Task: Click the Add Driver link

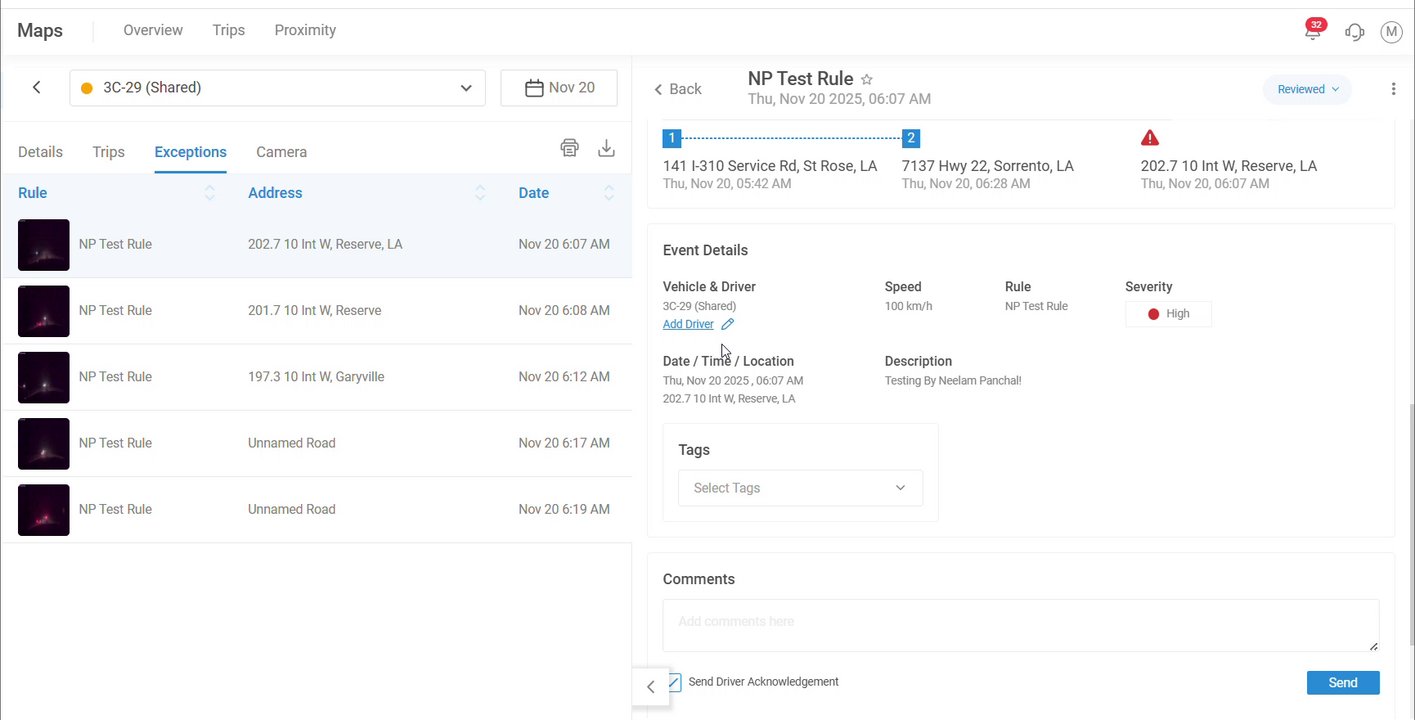Action: (x=688, y=324)
